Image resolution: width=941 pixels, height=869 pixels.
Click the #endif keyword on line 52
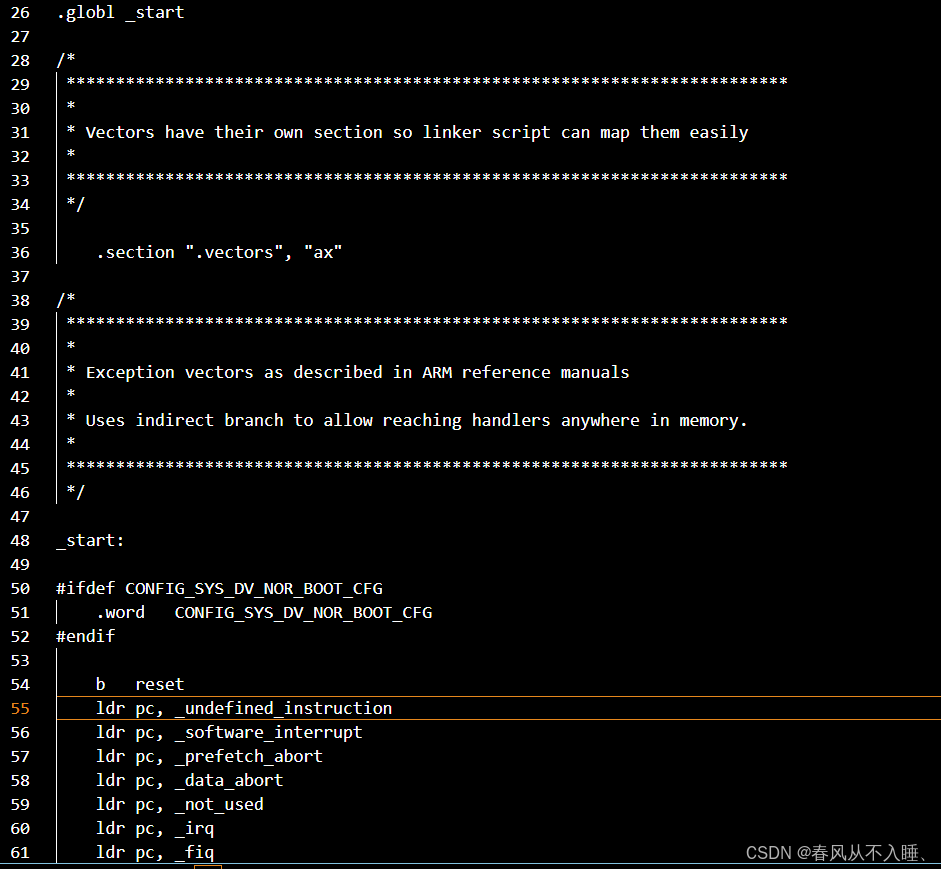point(85,636)
